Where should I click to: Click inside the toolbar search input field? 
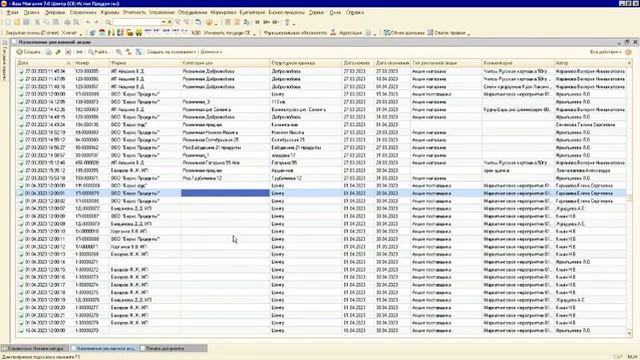(x=137, y=22)
